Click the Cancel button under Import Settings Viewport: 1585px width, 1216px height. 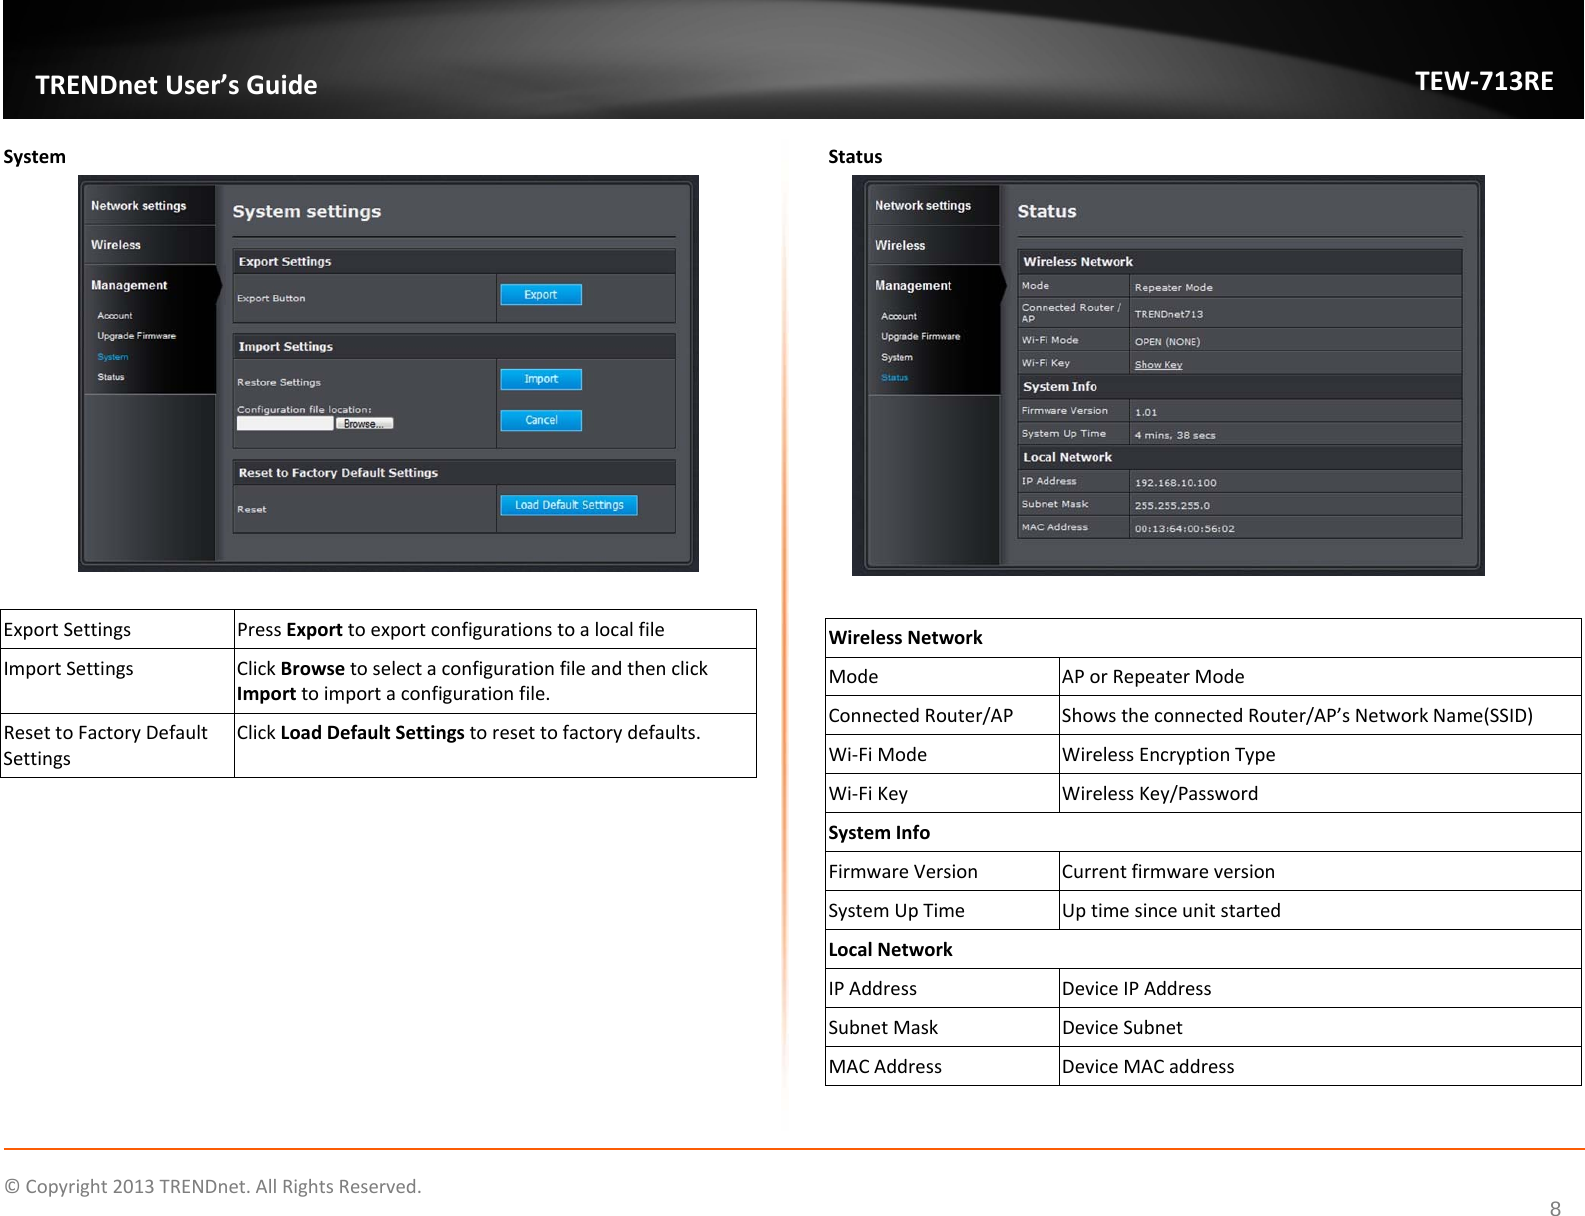(540, 420)
